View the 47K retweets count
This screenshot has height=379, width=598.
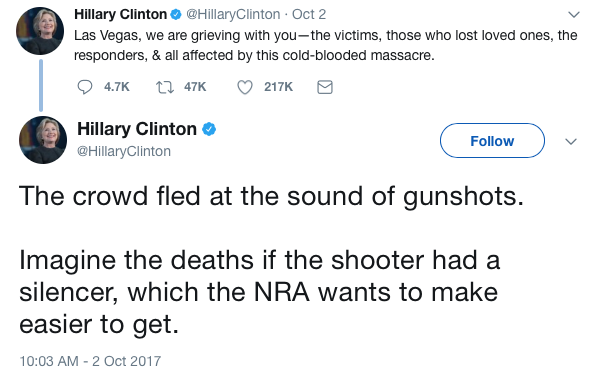195,87
